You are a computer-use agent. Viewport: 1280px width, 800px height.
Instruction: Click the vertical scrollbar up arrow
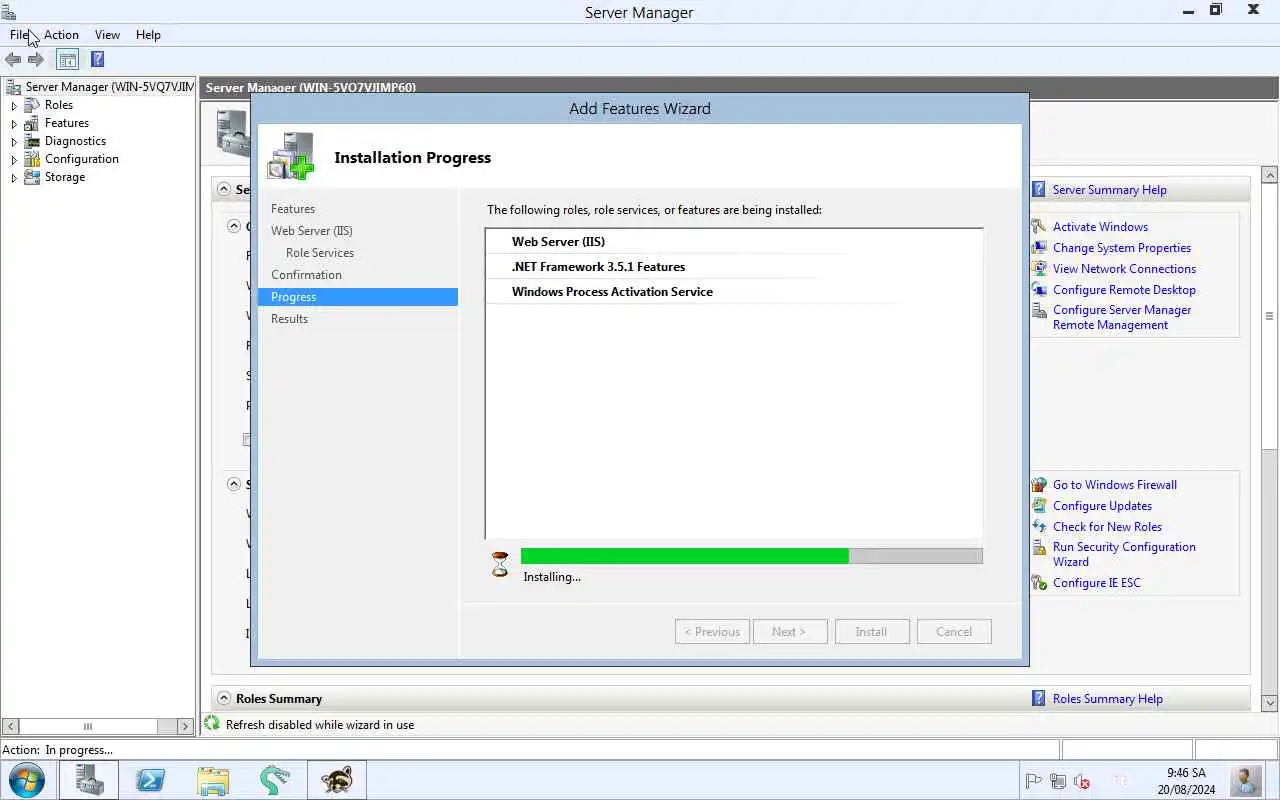(x=1270, y=175)
